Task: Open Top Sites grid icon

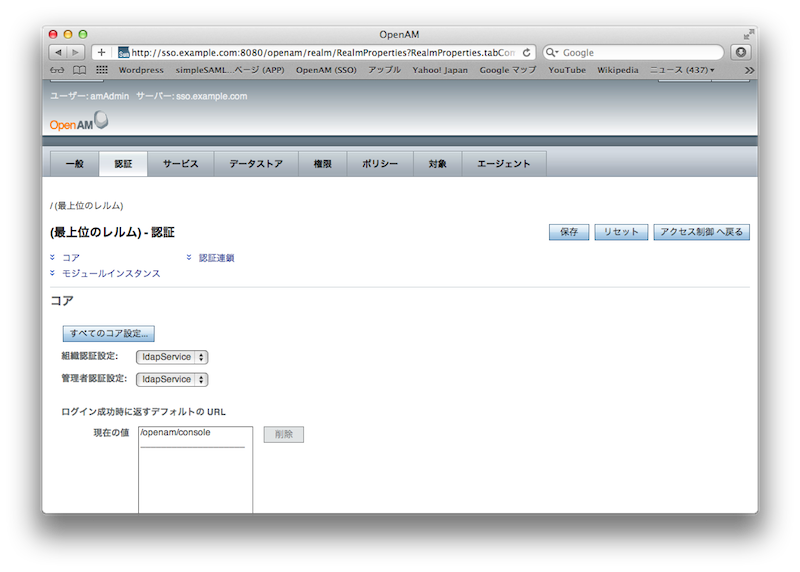Action: (x=102, y=70)
